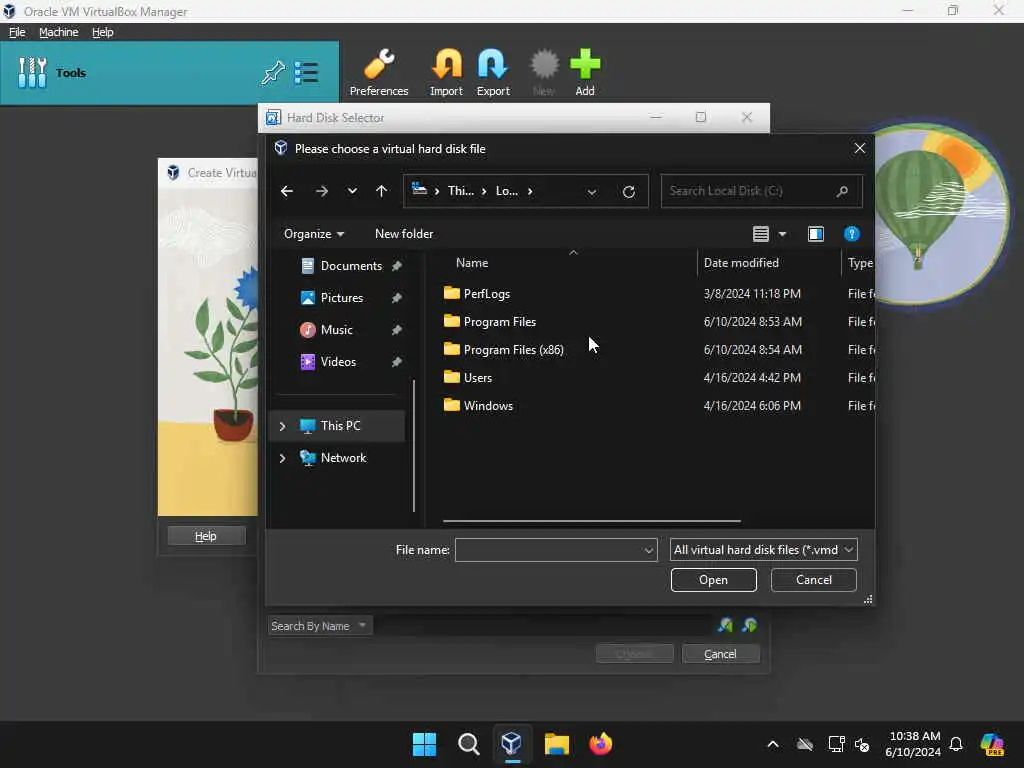
Task: Go back in file dialog
Action: click(x=287, y=191)
